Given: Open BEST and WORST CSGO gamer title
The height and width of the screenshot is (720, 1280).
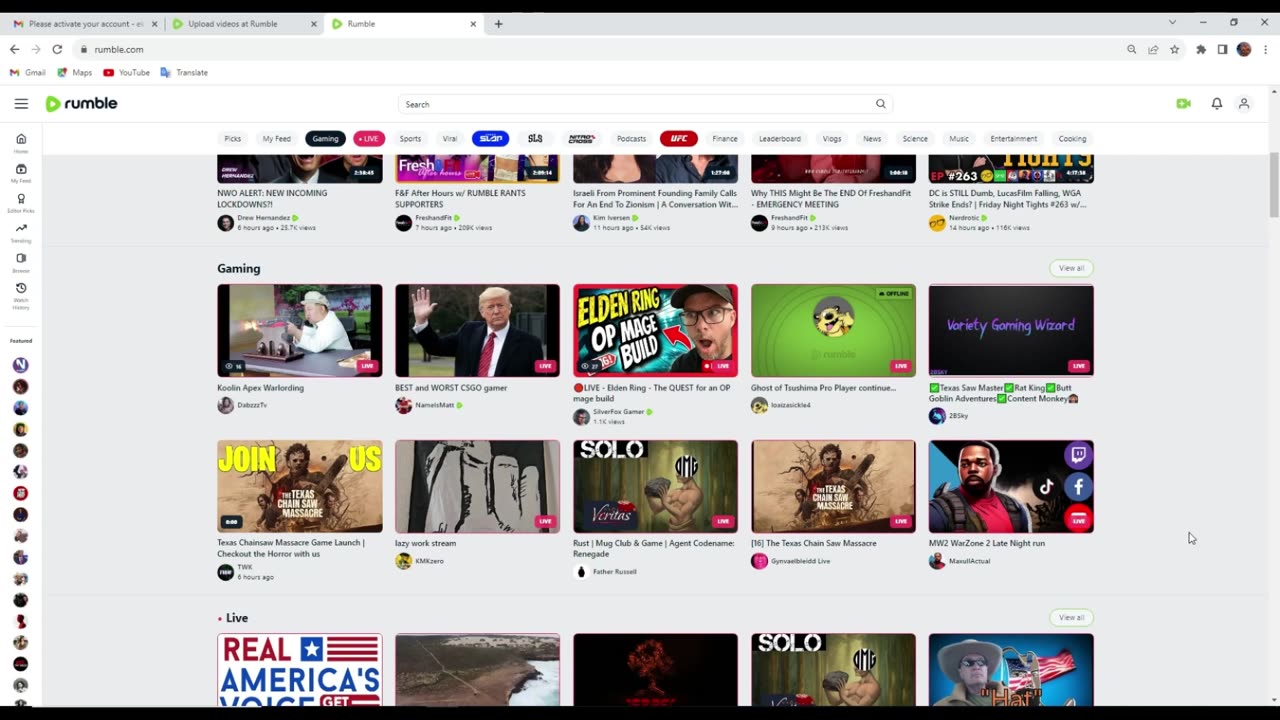Looking at the screenshot, I should click(451, 388).
